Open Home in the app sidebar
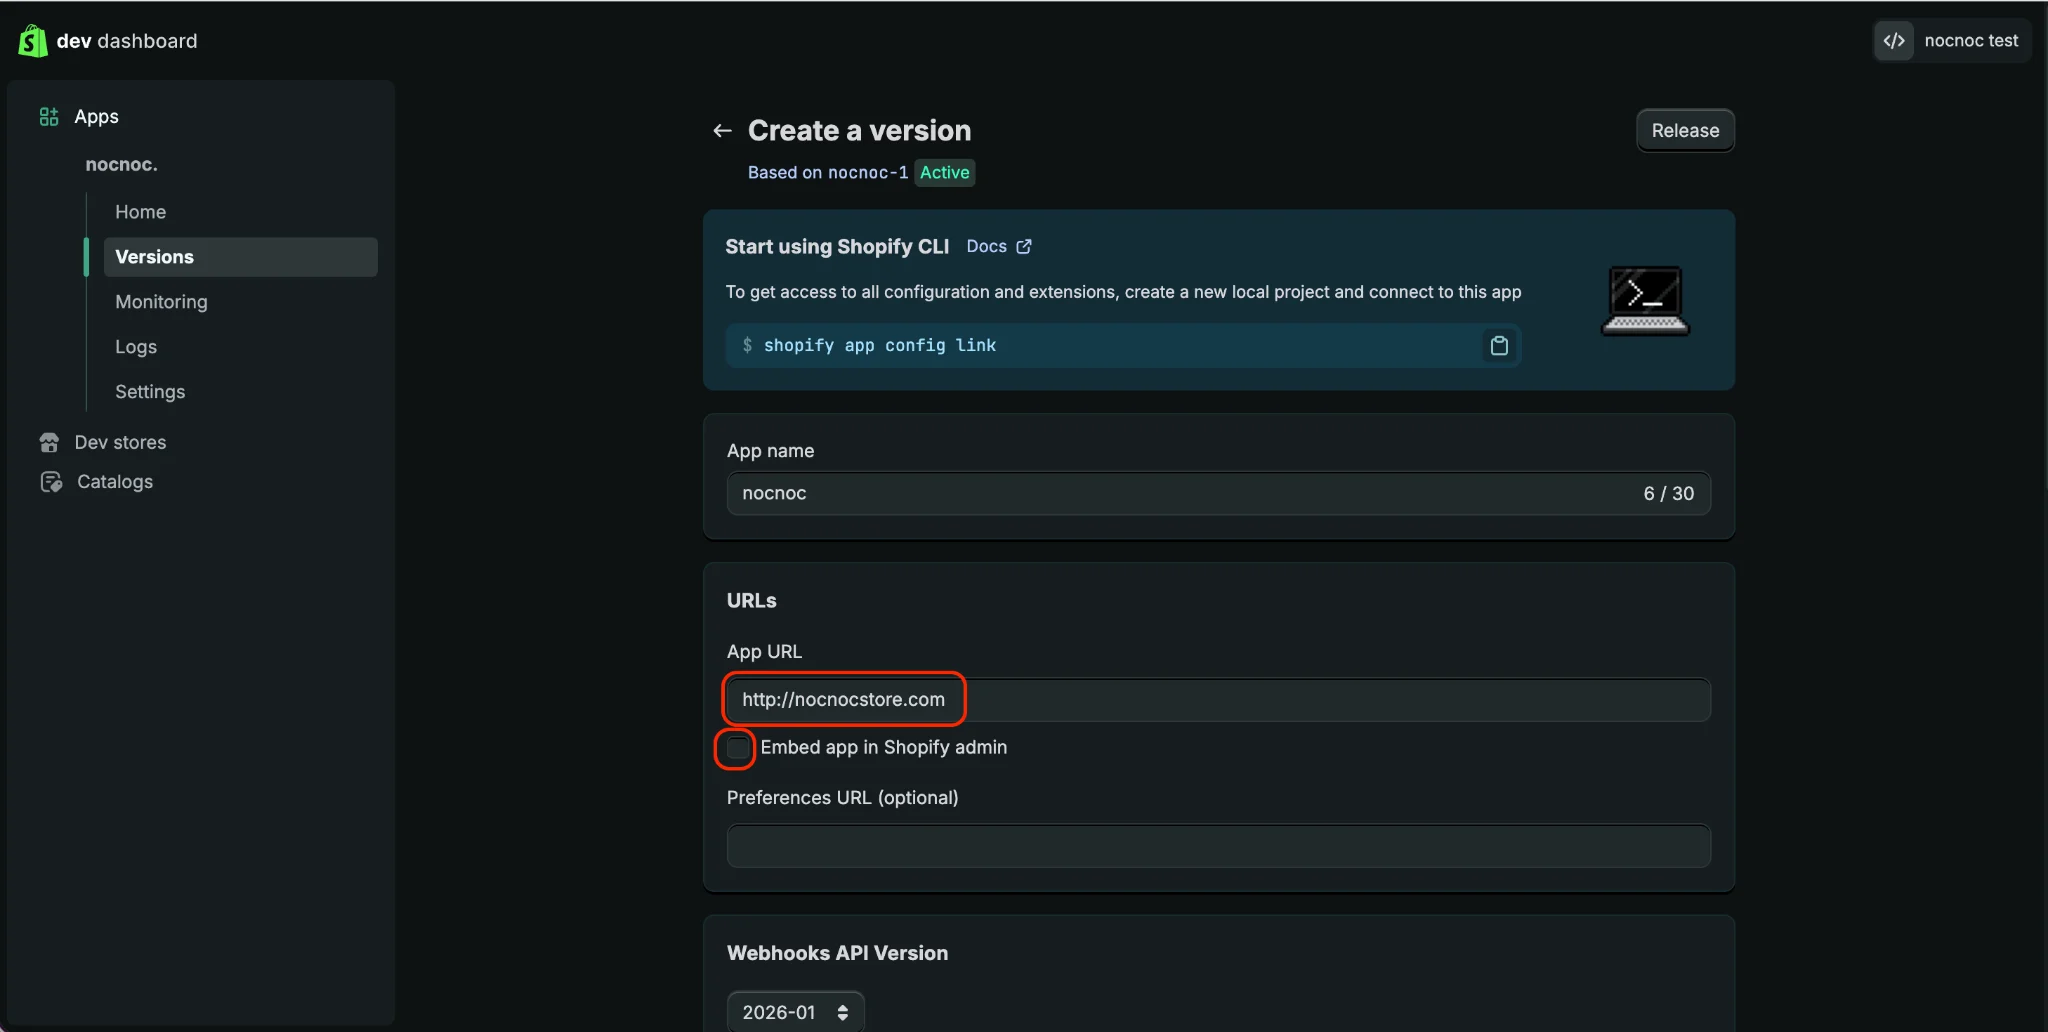This screenshot has height=1032, width=2048. 140,212
